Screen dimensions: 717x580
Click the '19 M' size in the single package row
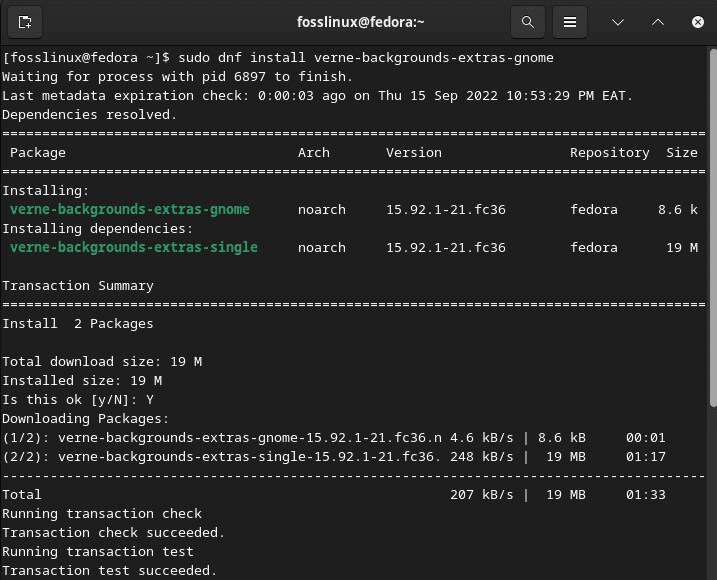[682, 247]
